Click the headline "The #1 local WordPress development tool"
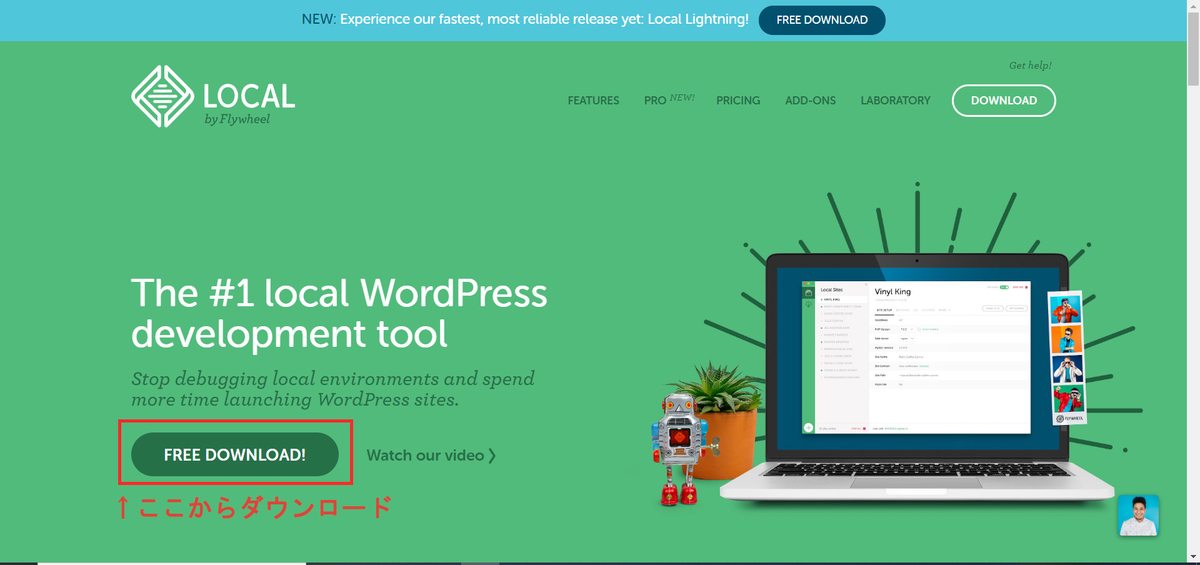The height and width of the screenshot is (565, 1200). [x=339, y=313]
